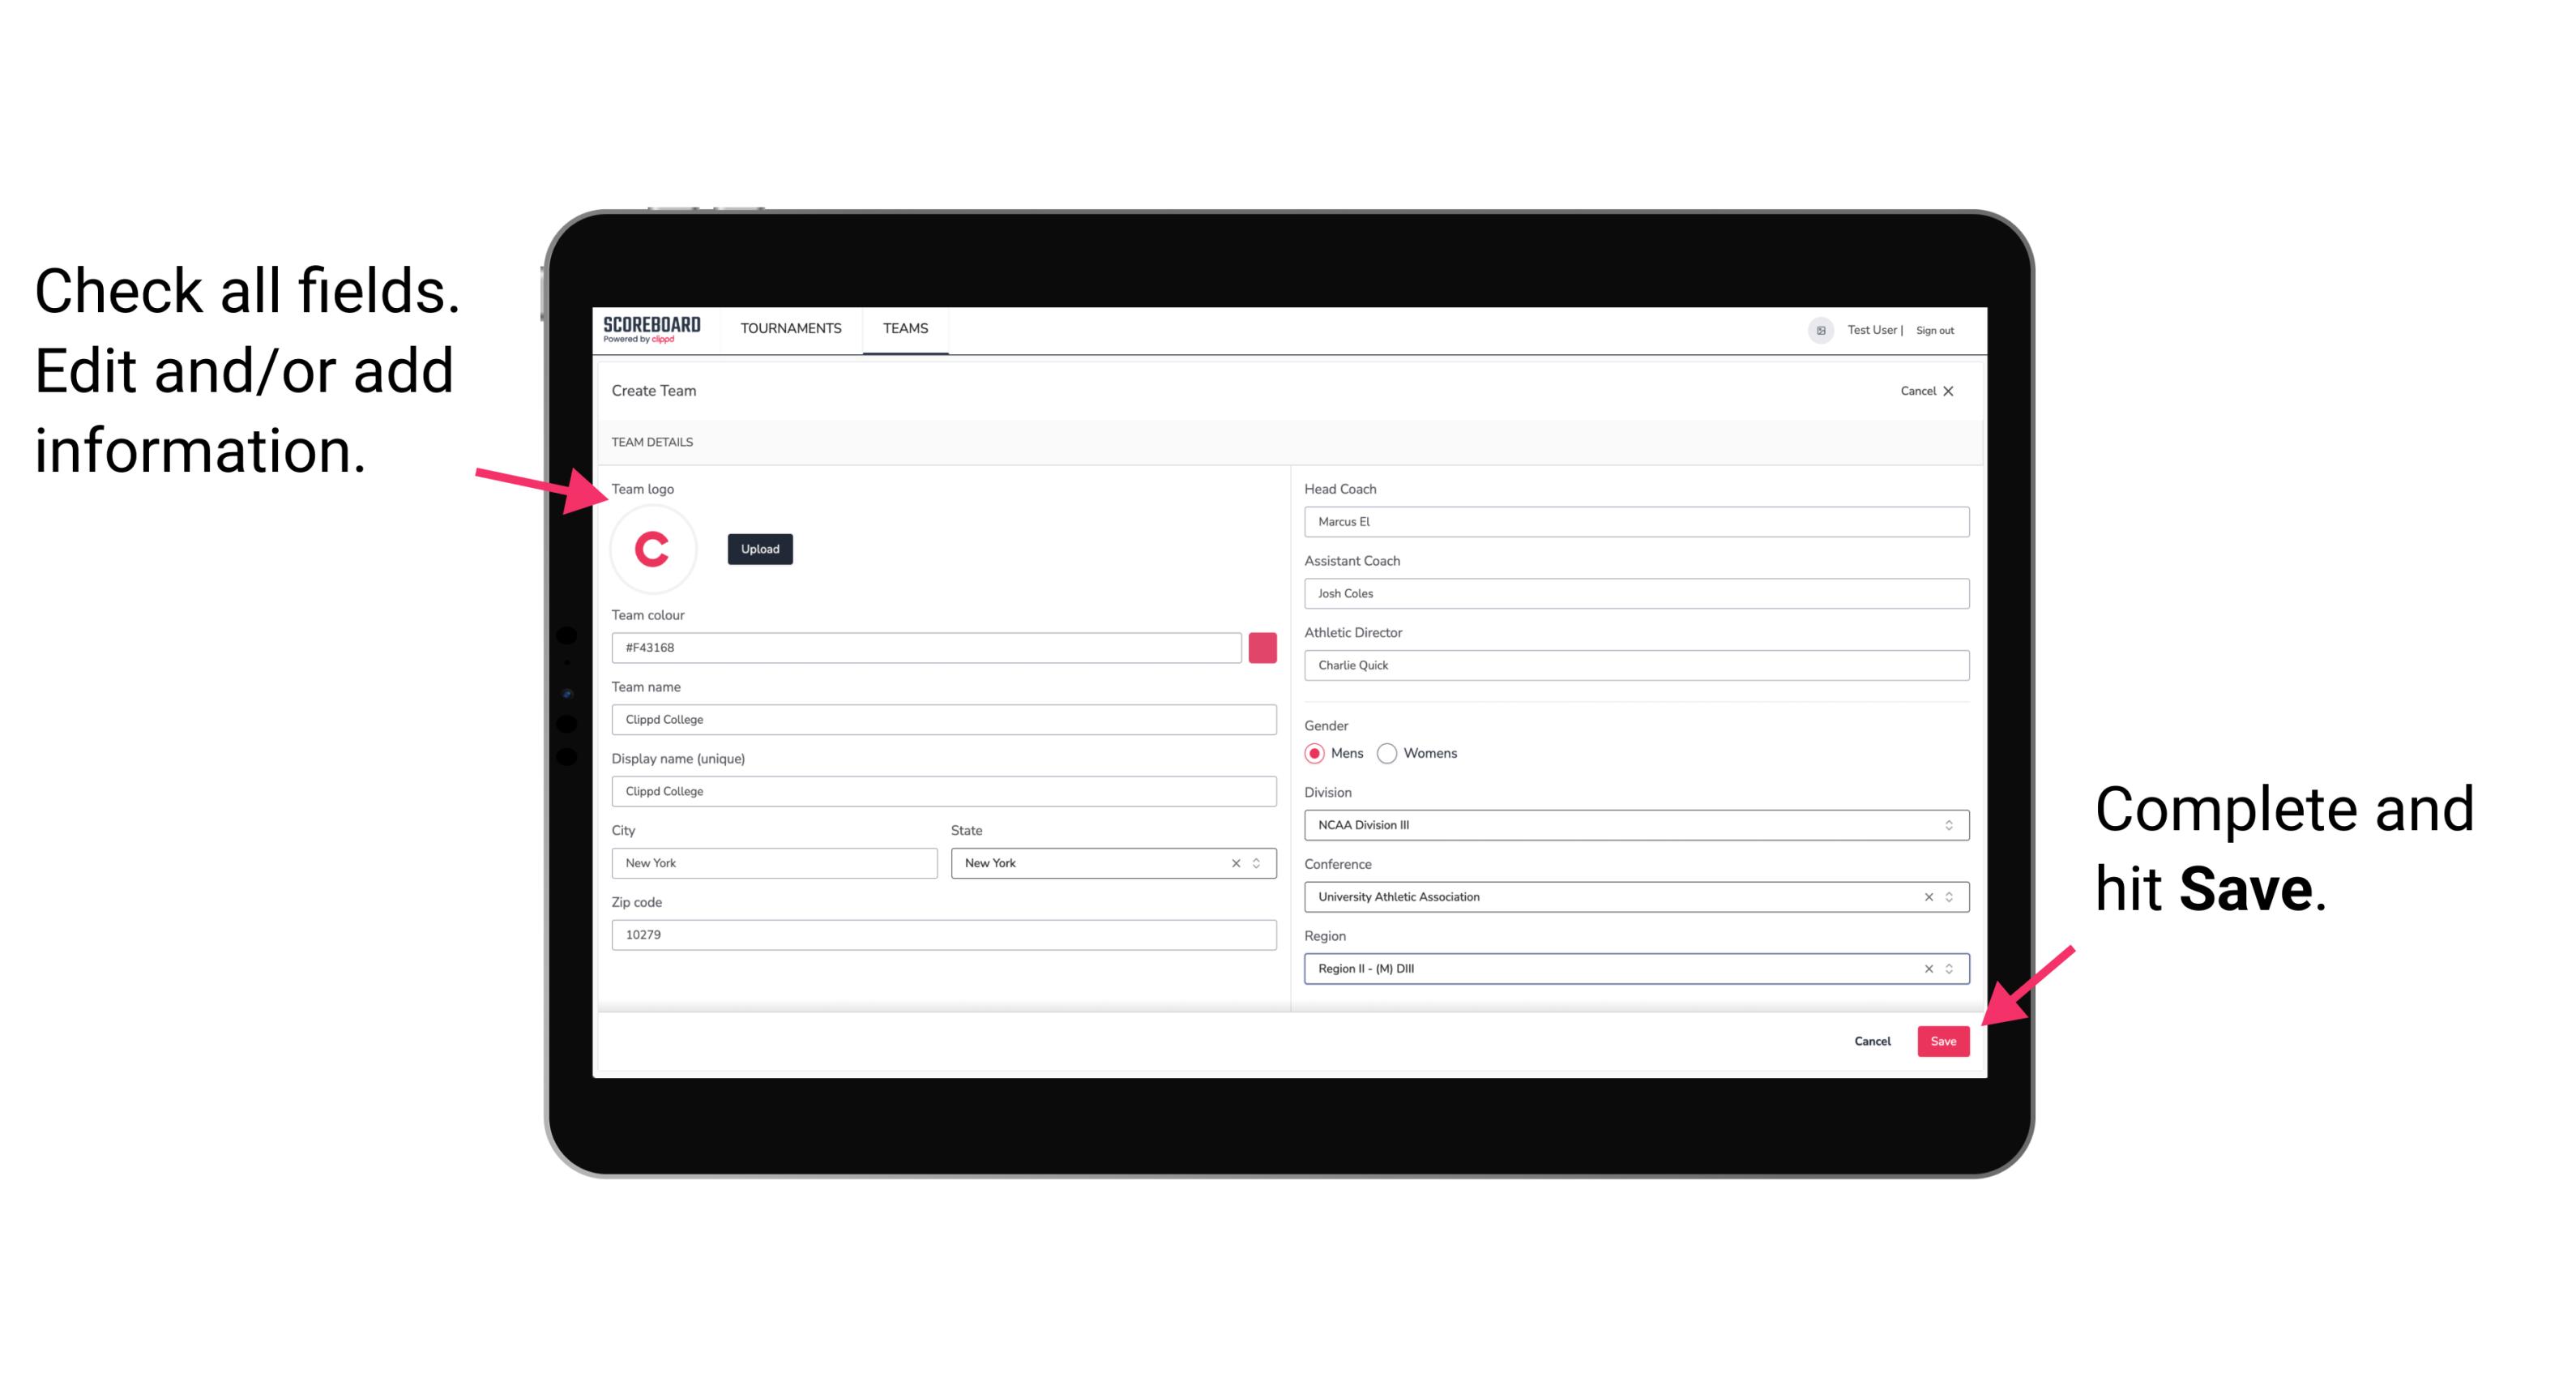Screen dimensions: 2576x1386
Task: Click the Conference field clear X icon
Action: click(x=1926, y=896)
